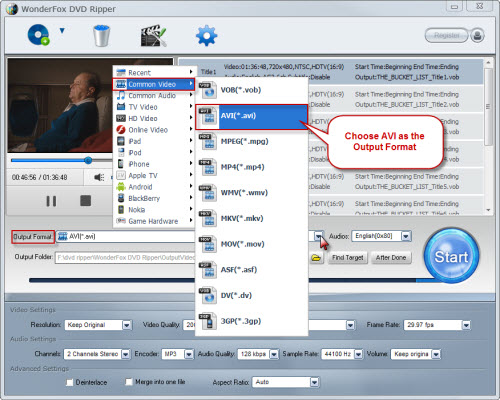
Task: Click the big Start button
Action: click(x=451, y=256)
